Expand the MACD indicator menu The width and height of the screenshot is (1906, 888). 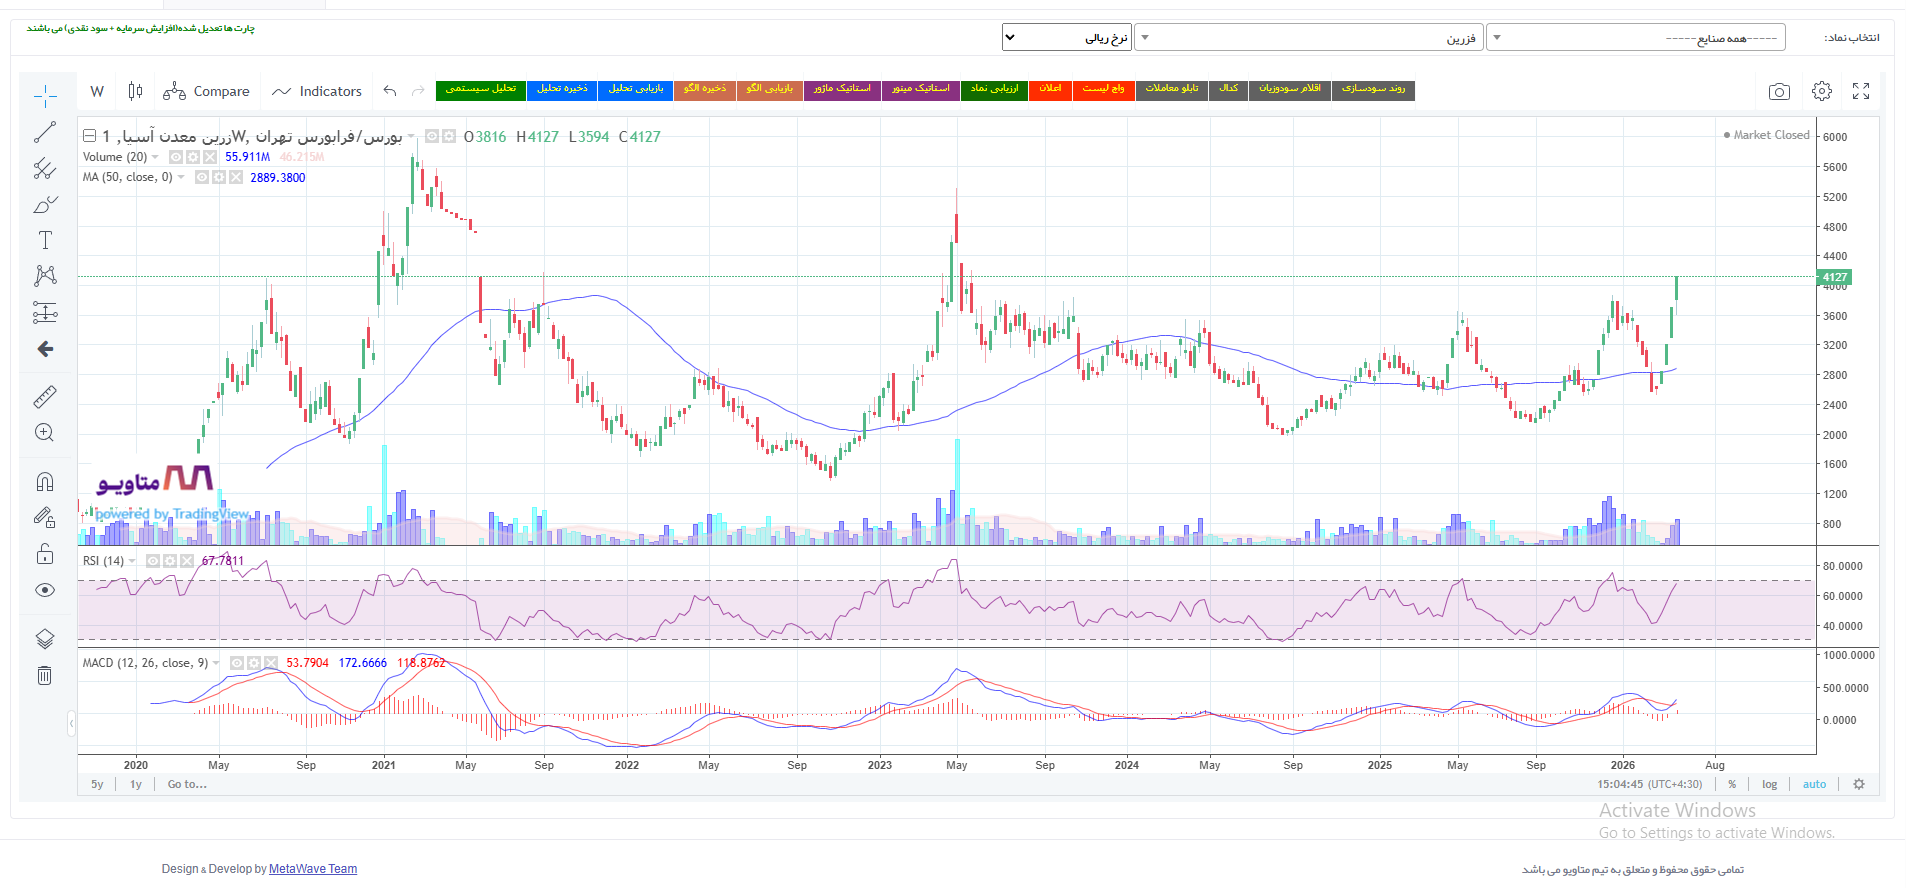[x=216, y=663]
